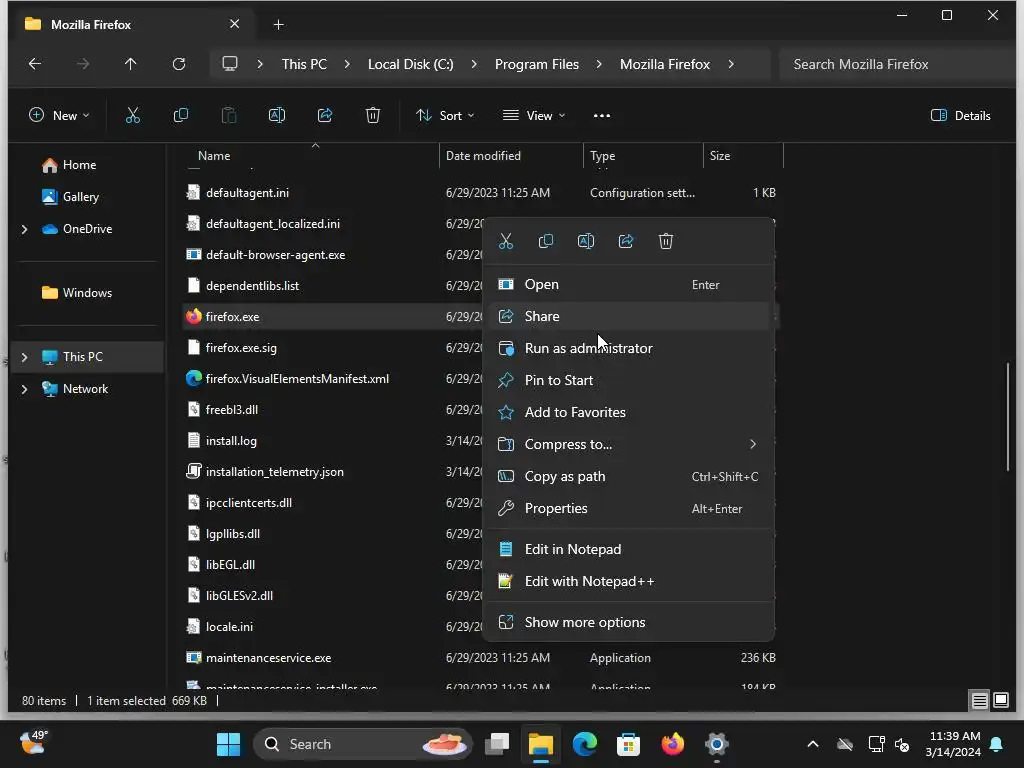Toggle the Details pane
This screenshot has width=1024, height=768.
pyautogui.click(x=961, y=116)
